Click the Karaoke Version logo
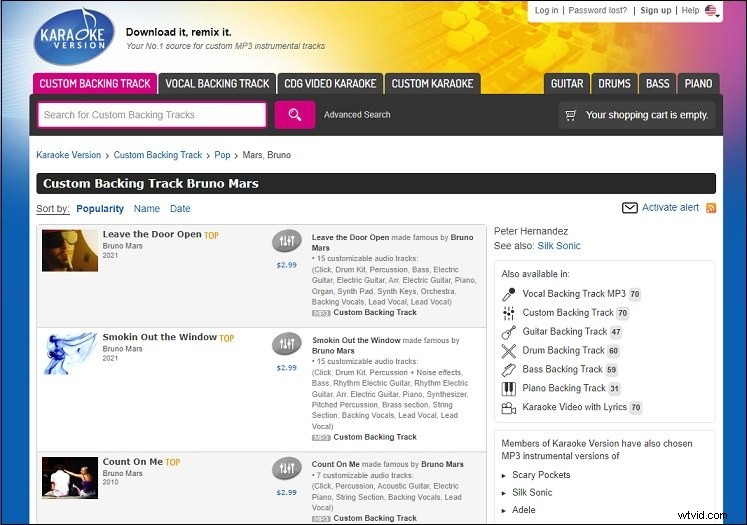747x525 pixels. (74, 37)
